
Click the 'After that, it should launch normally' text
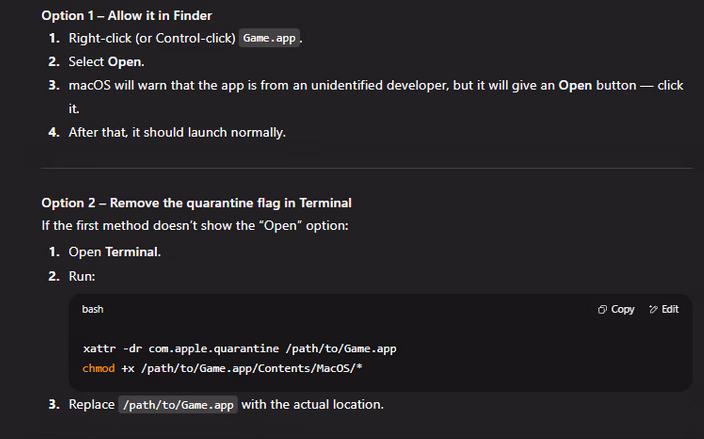coord(177,132)
